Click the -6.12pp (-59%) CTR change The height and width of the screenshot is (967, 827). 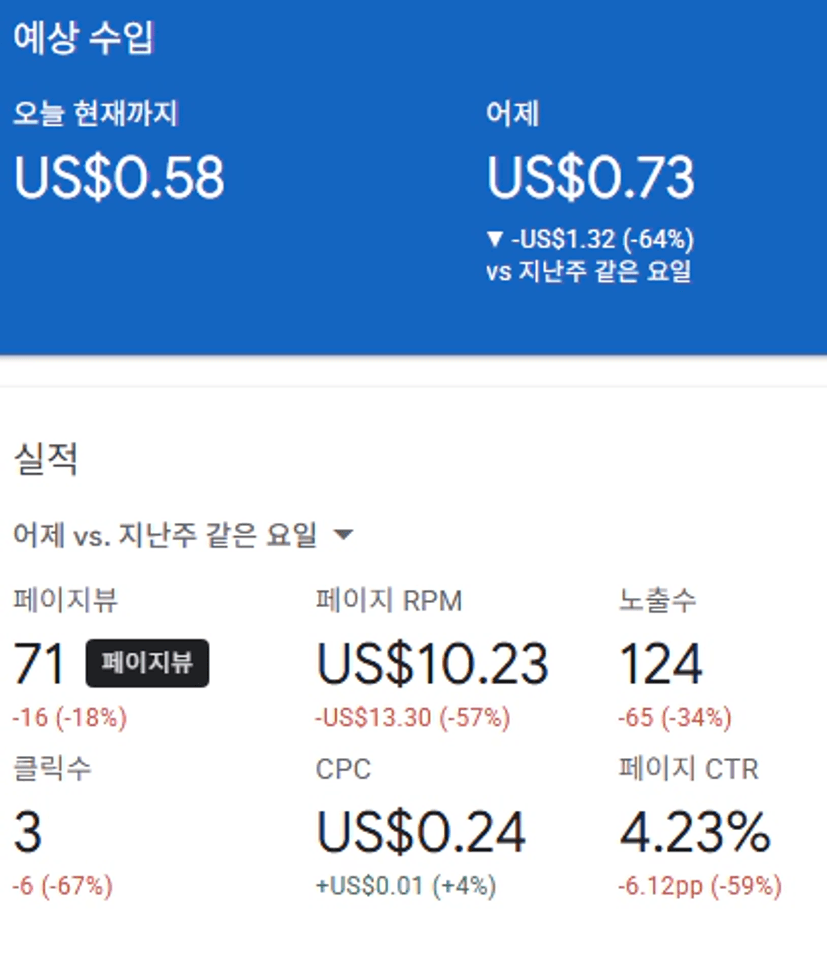tap(700, 886)
